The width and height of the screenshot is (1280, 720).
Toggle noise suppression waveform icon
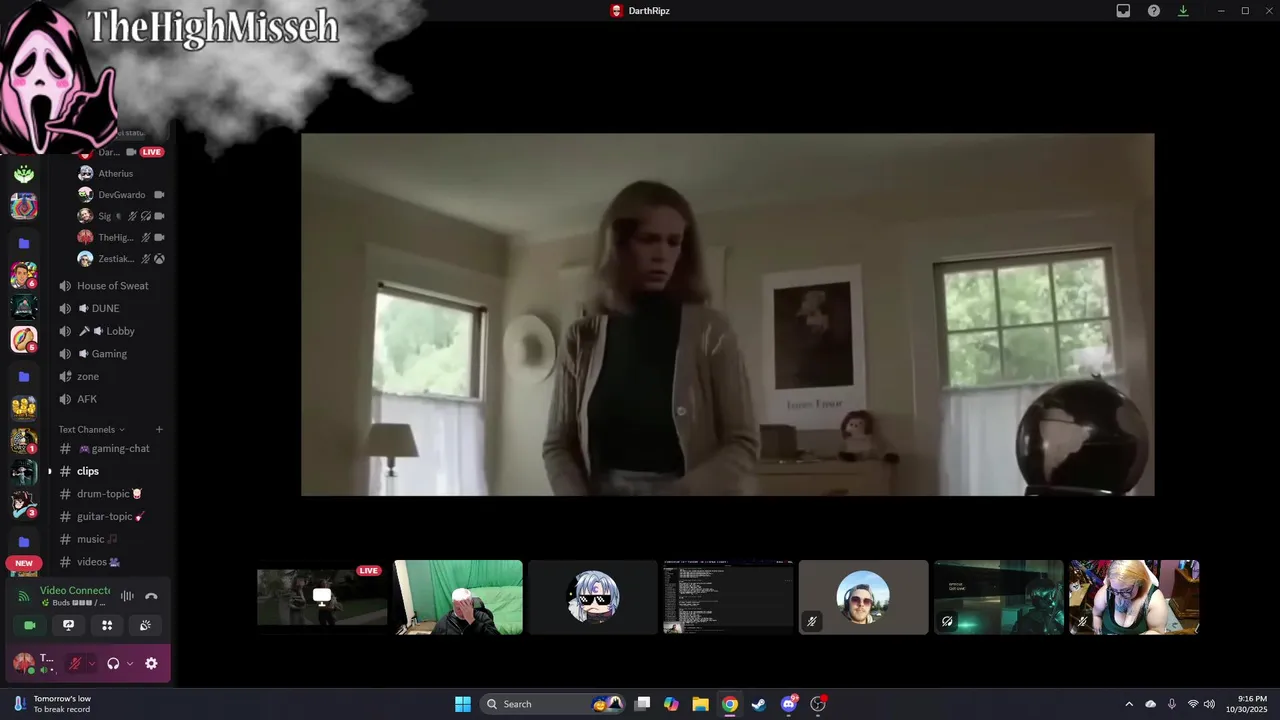coord(127,596)
